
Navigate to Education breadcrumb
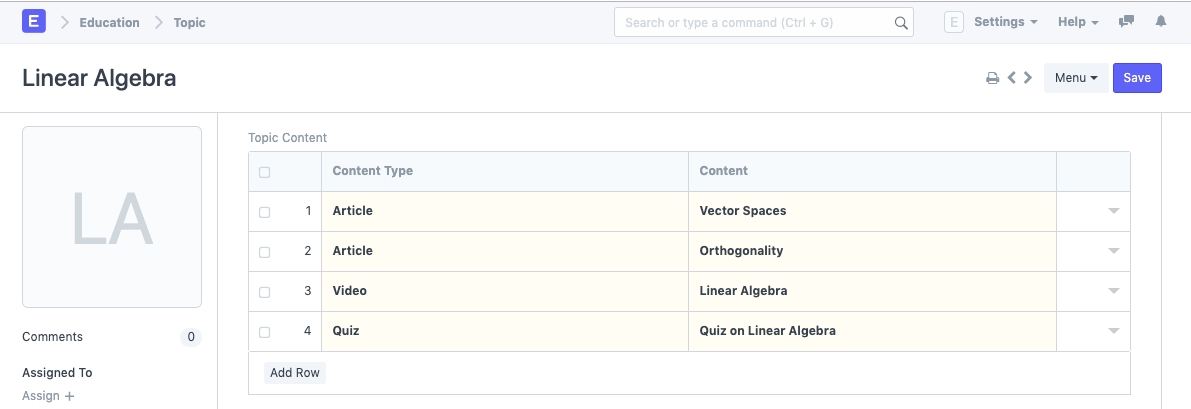[109, 22]
